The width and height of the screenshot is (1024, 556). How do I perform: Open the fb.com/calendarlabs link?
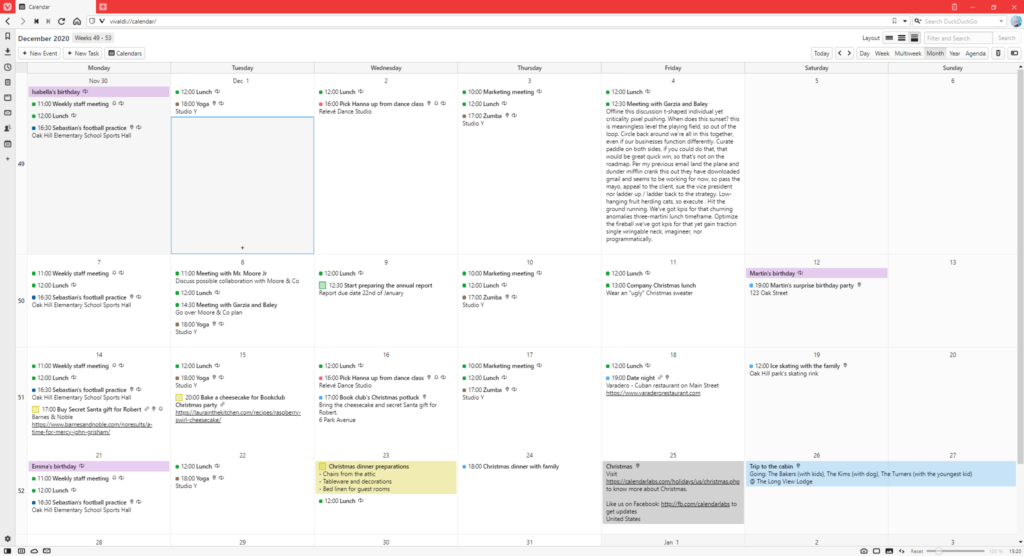coord(695,504)
